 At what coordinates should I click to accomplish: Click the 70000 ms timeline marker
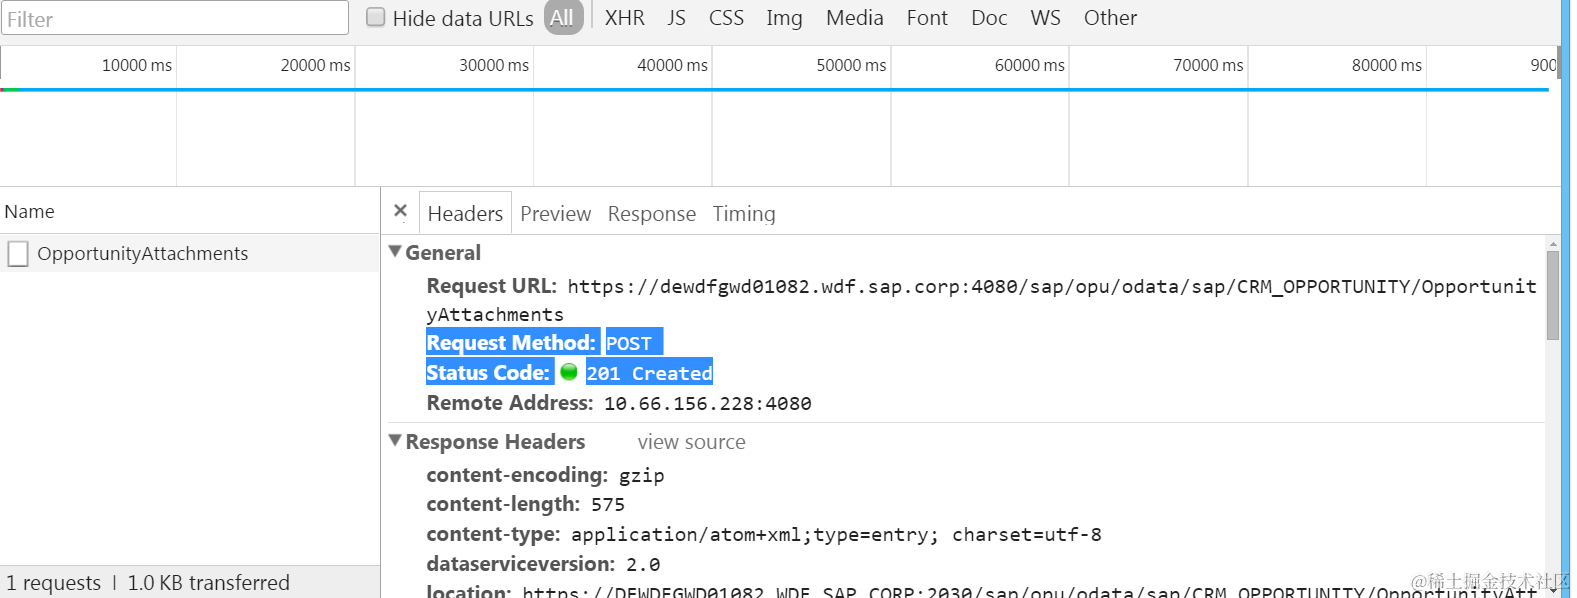pyautogui.click(x=1208, y=65)
